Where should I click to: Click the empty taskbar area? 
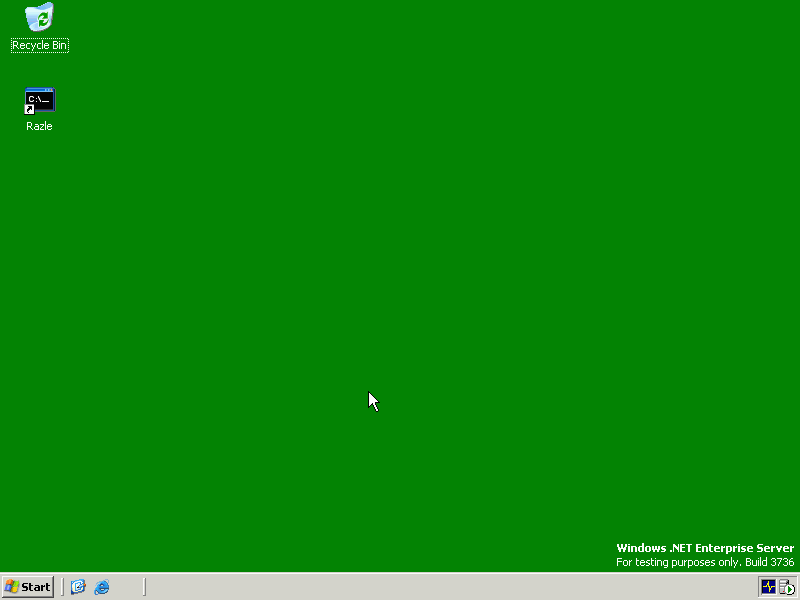pos(400,587)
